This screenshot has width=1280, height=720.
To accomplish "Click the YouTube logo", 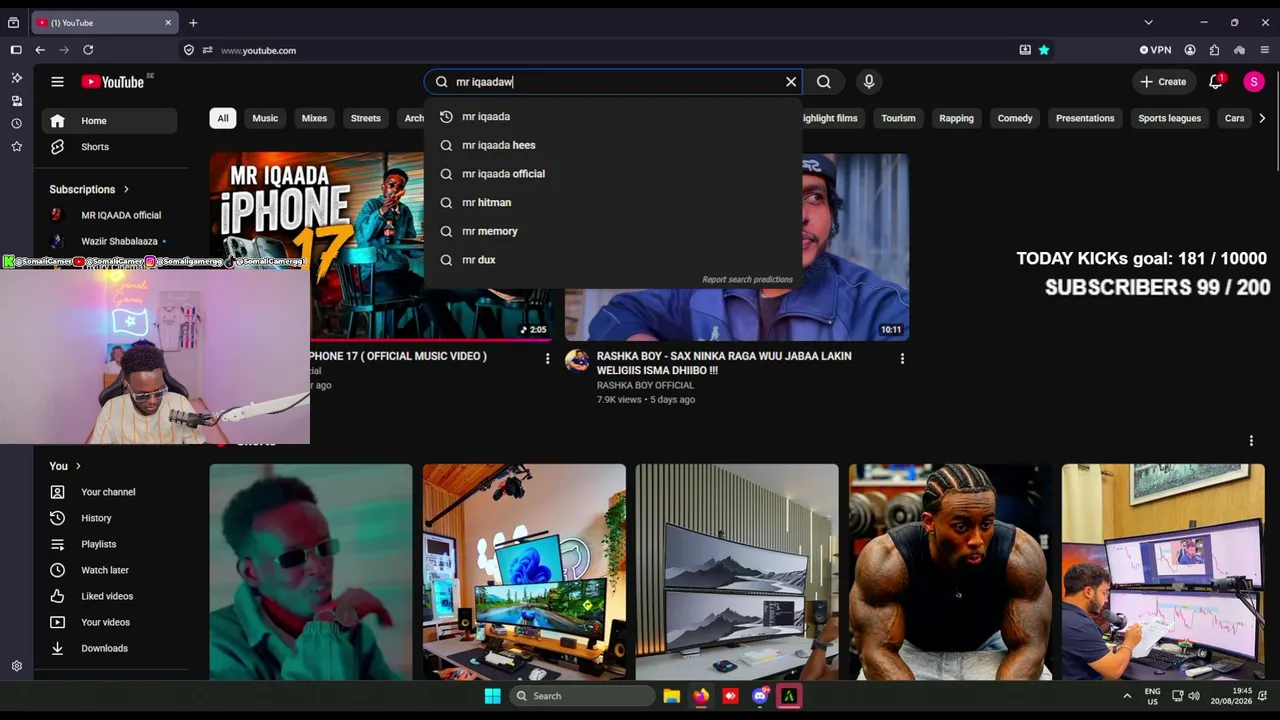I will 113,82.
